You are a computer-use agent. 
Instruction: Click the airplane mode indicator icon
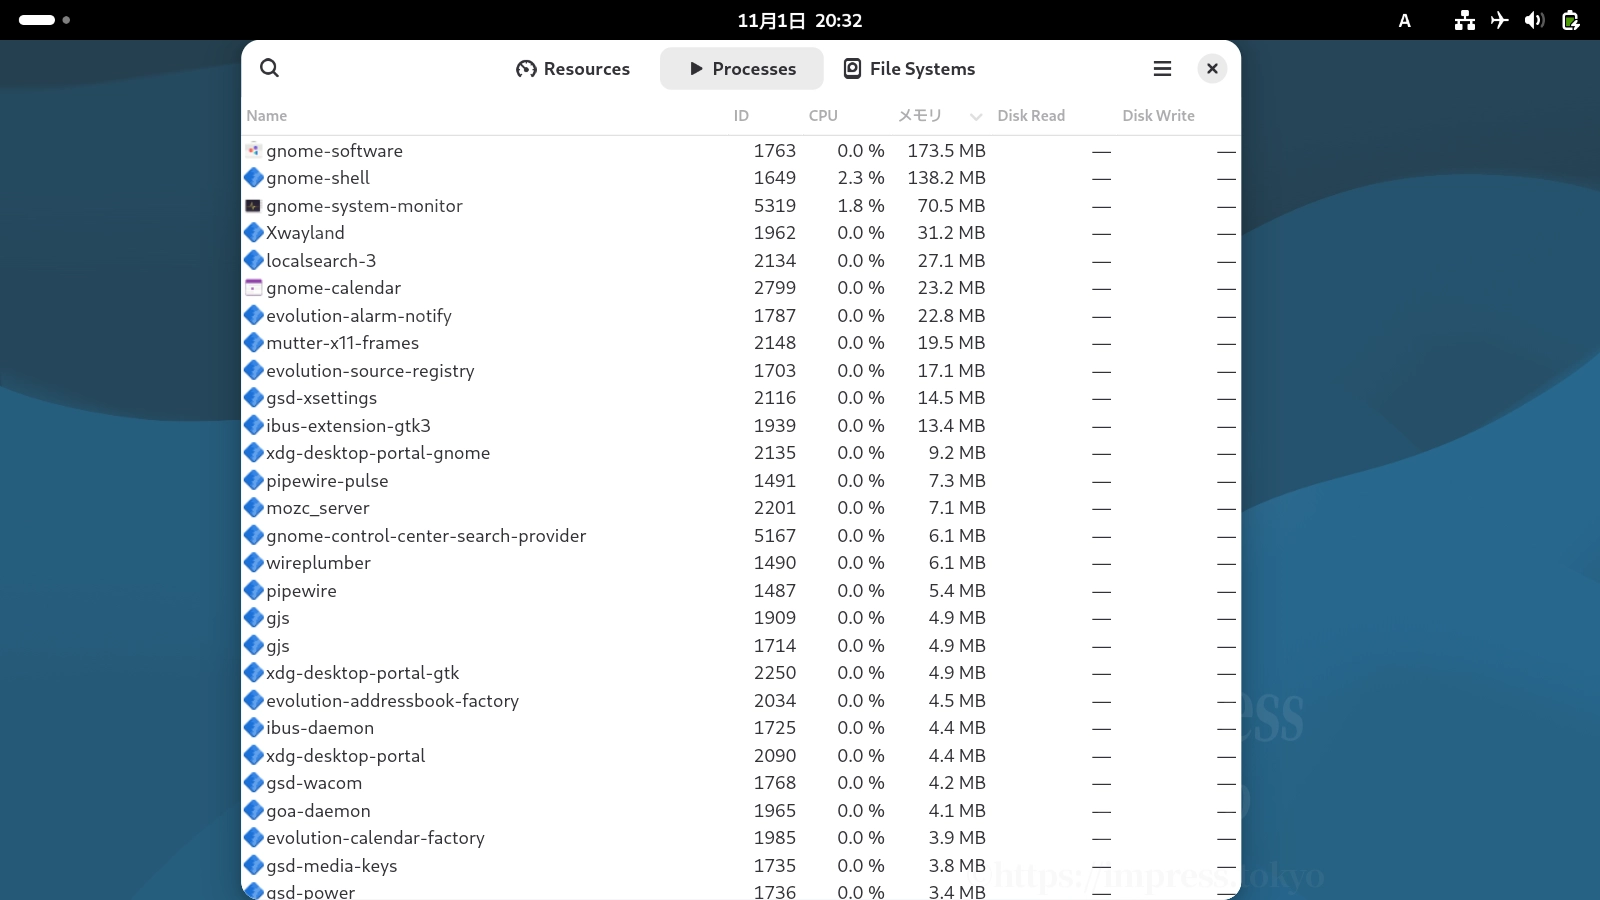pyautogui.click(x=1499, y=20)
